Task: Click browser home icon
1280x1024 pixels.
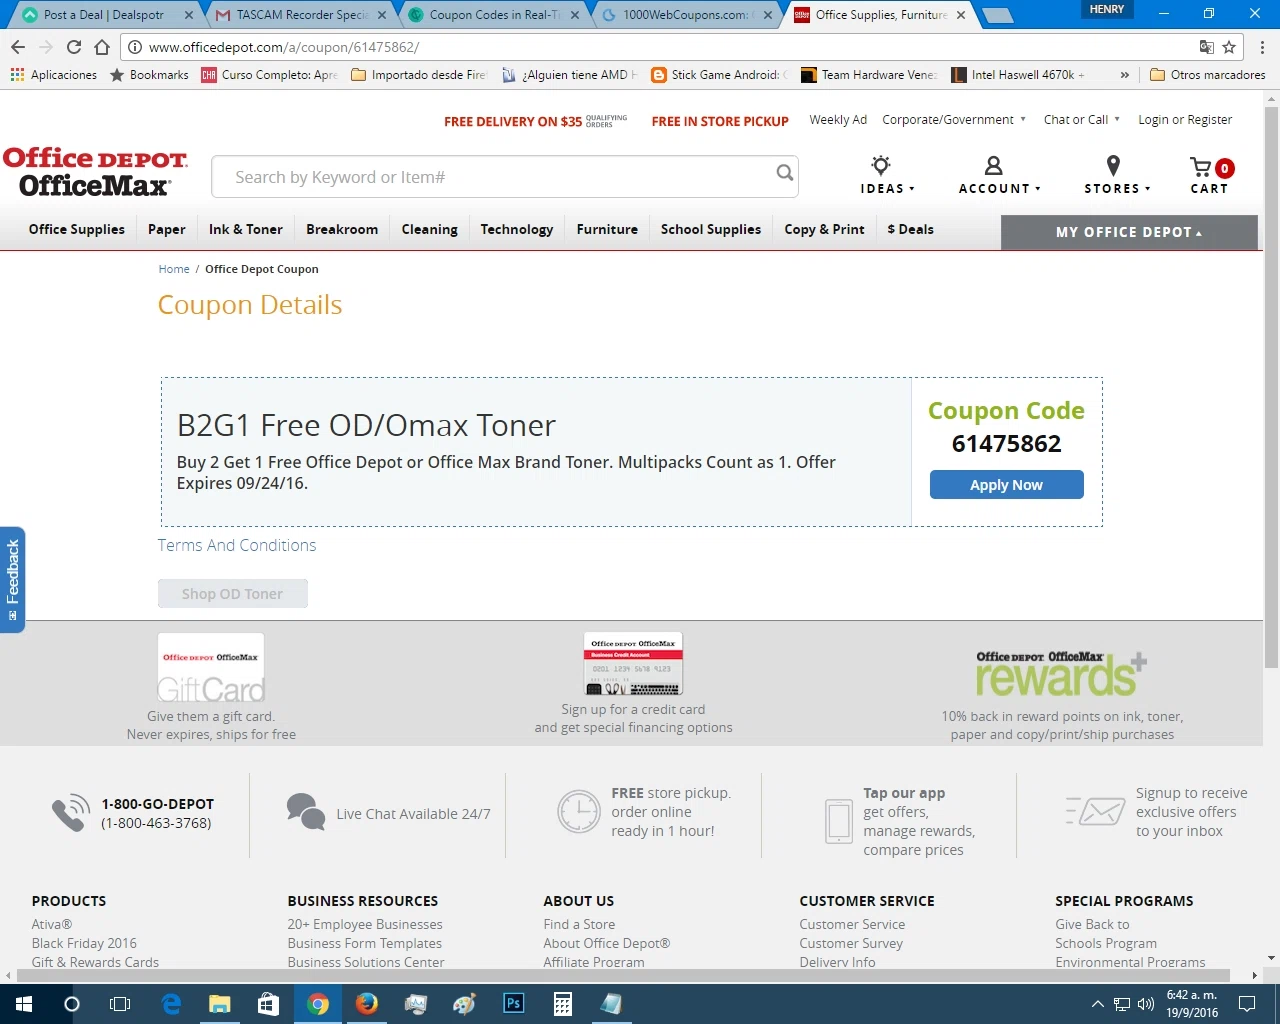Action: 102,47
